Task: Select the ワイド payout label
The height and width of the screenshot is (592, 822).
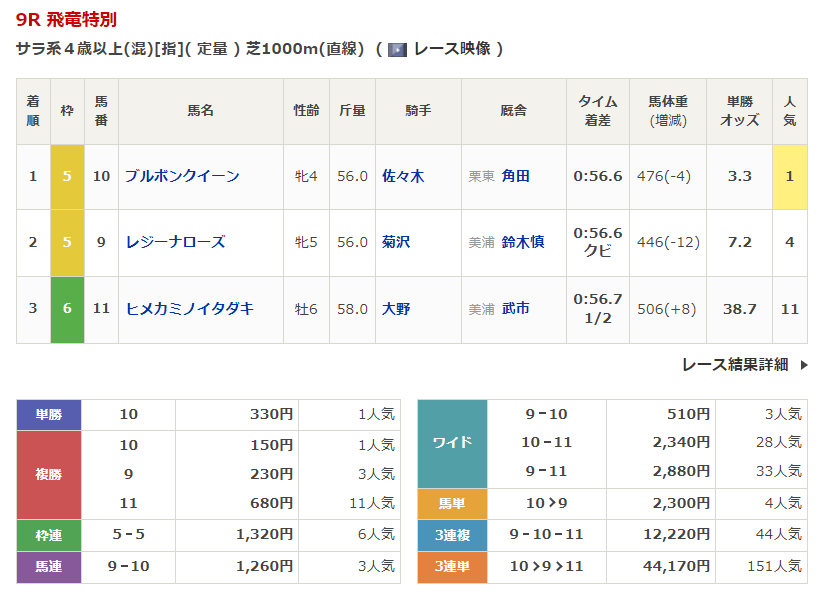Action: point(451,443)
